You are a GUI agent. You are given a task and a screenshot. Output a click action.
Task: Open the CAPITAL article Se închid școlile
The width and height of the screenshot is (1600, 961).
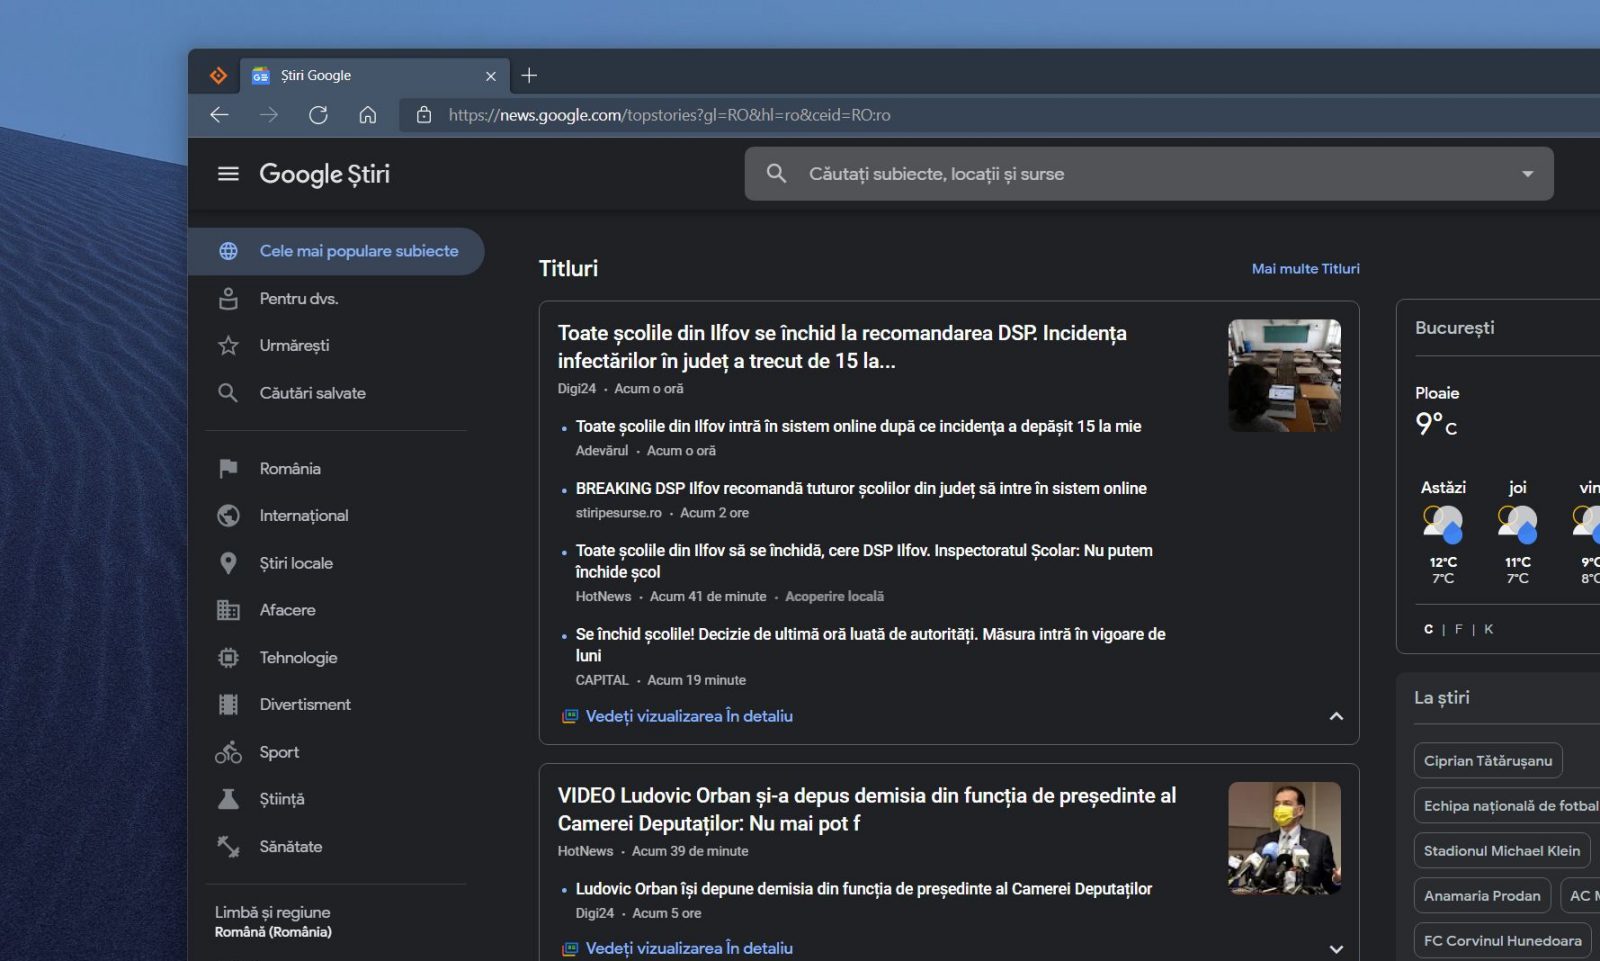click(x=870, y=645)
